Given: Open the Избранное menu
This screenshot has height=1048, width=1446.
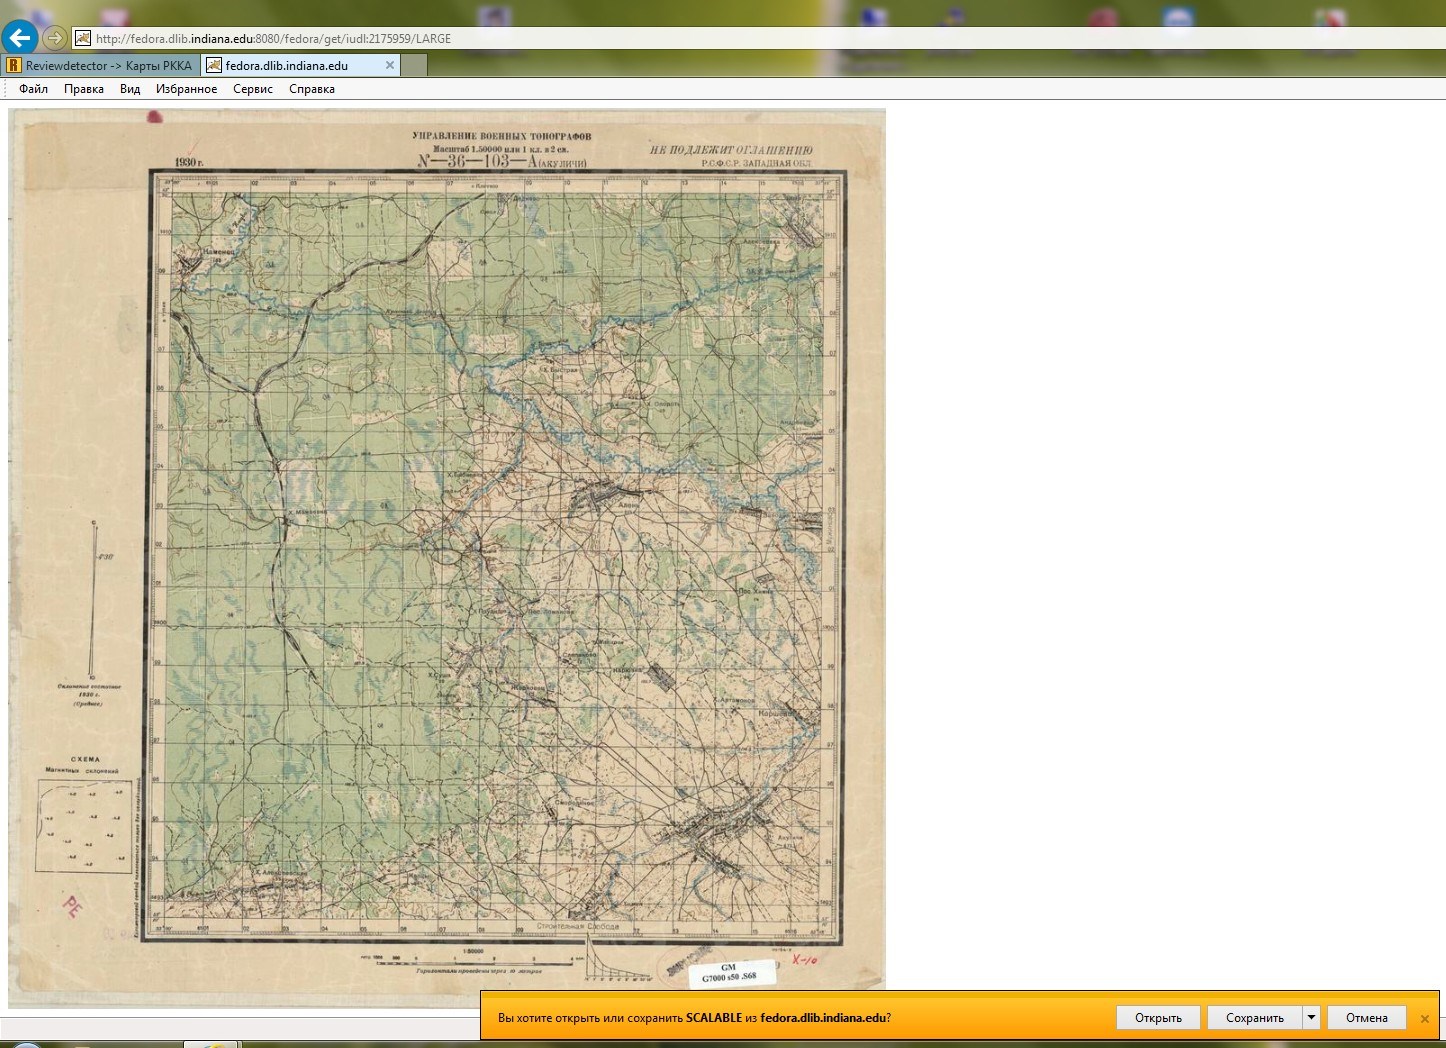Looking at the screenshot, I should tap(186, 89).
